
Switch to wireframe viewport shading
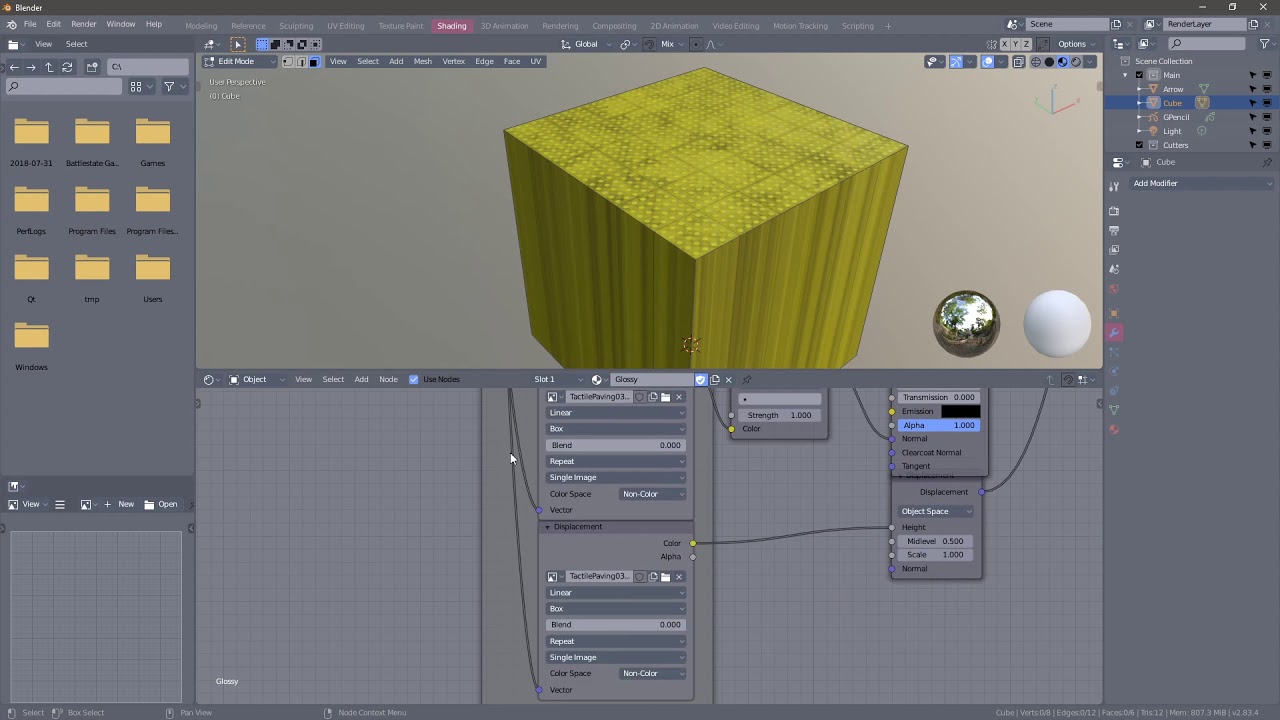tap(1036, 62)
